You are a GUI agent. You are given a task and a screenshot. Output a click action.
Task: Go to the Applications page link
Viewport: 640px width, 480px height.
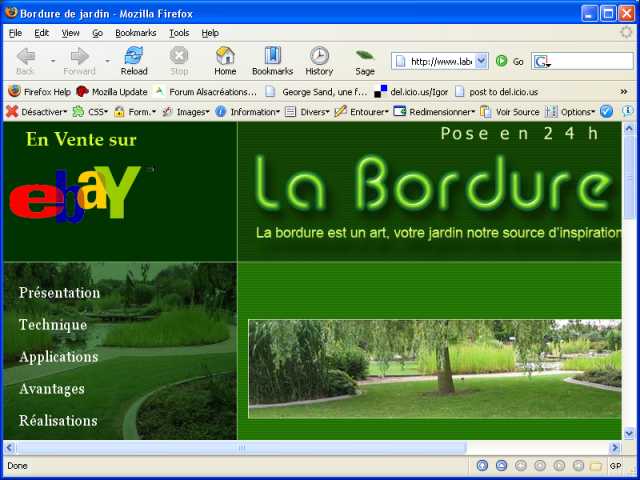59,357
